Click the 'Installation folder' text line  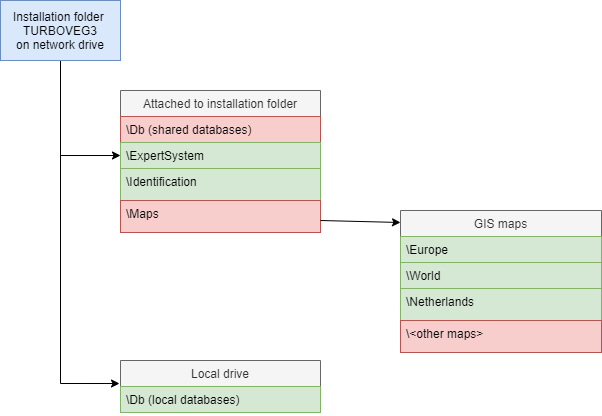click(60, 16)
